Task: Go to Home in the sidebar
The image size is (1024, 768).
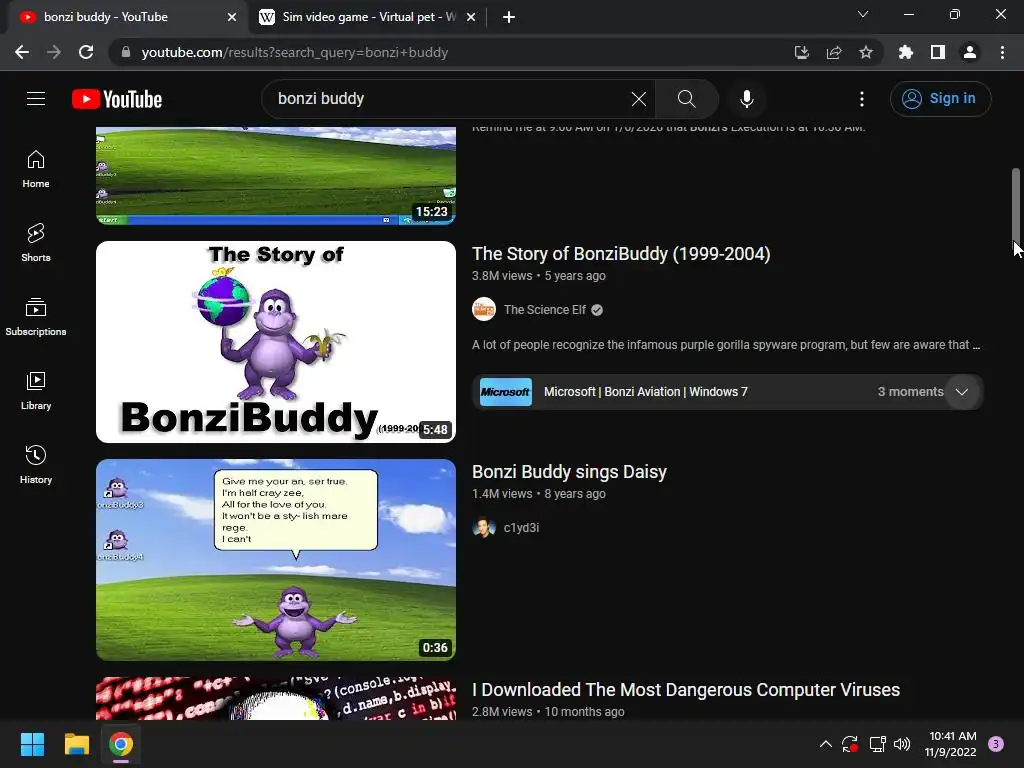Action: [x=36, y=169]
